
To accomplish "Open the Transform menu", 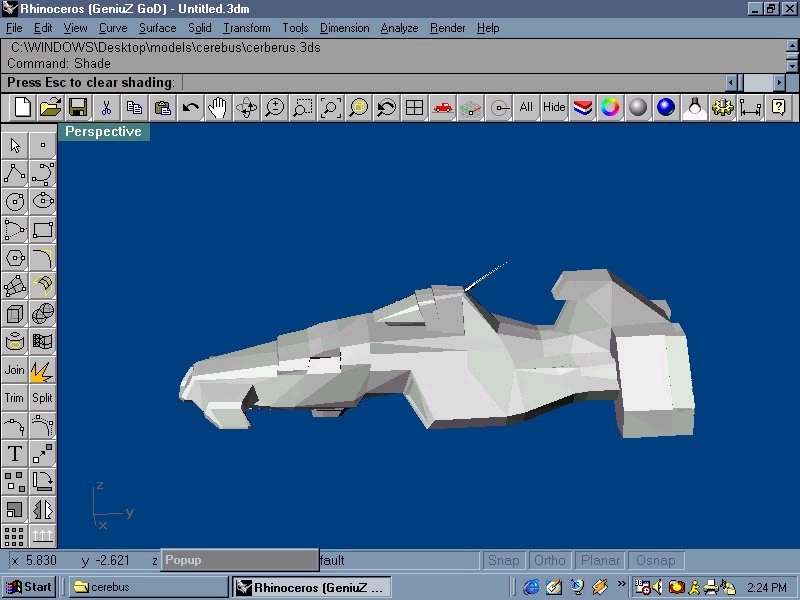I will 246,28.
